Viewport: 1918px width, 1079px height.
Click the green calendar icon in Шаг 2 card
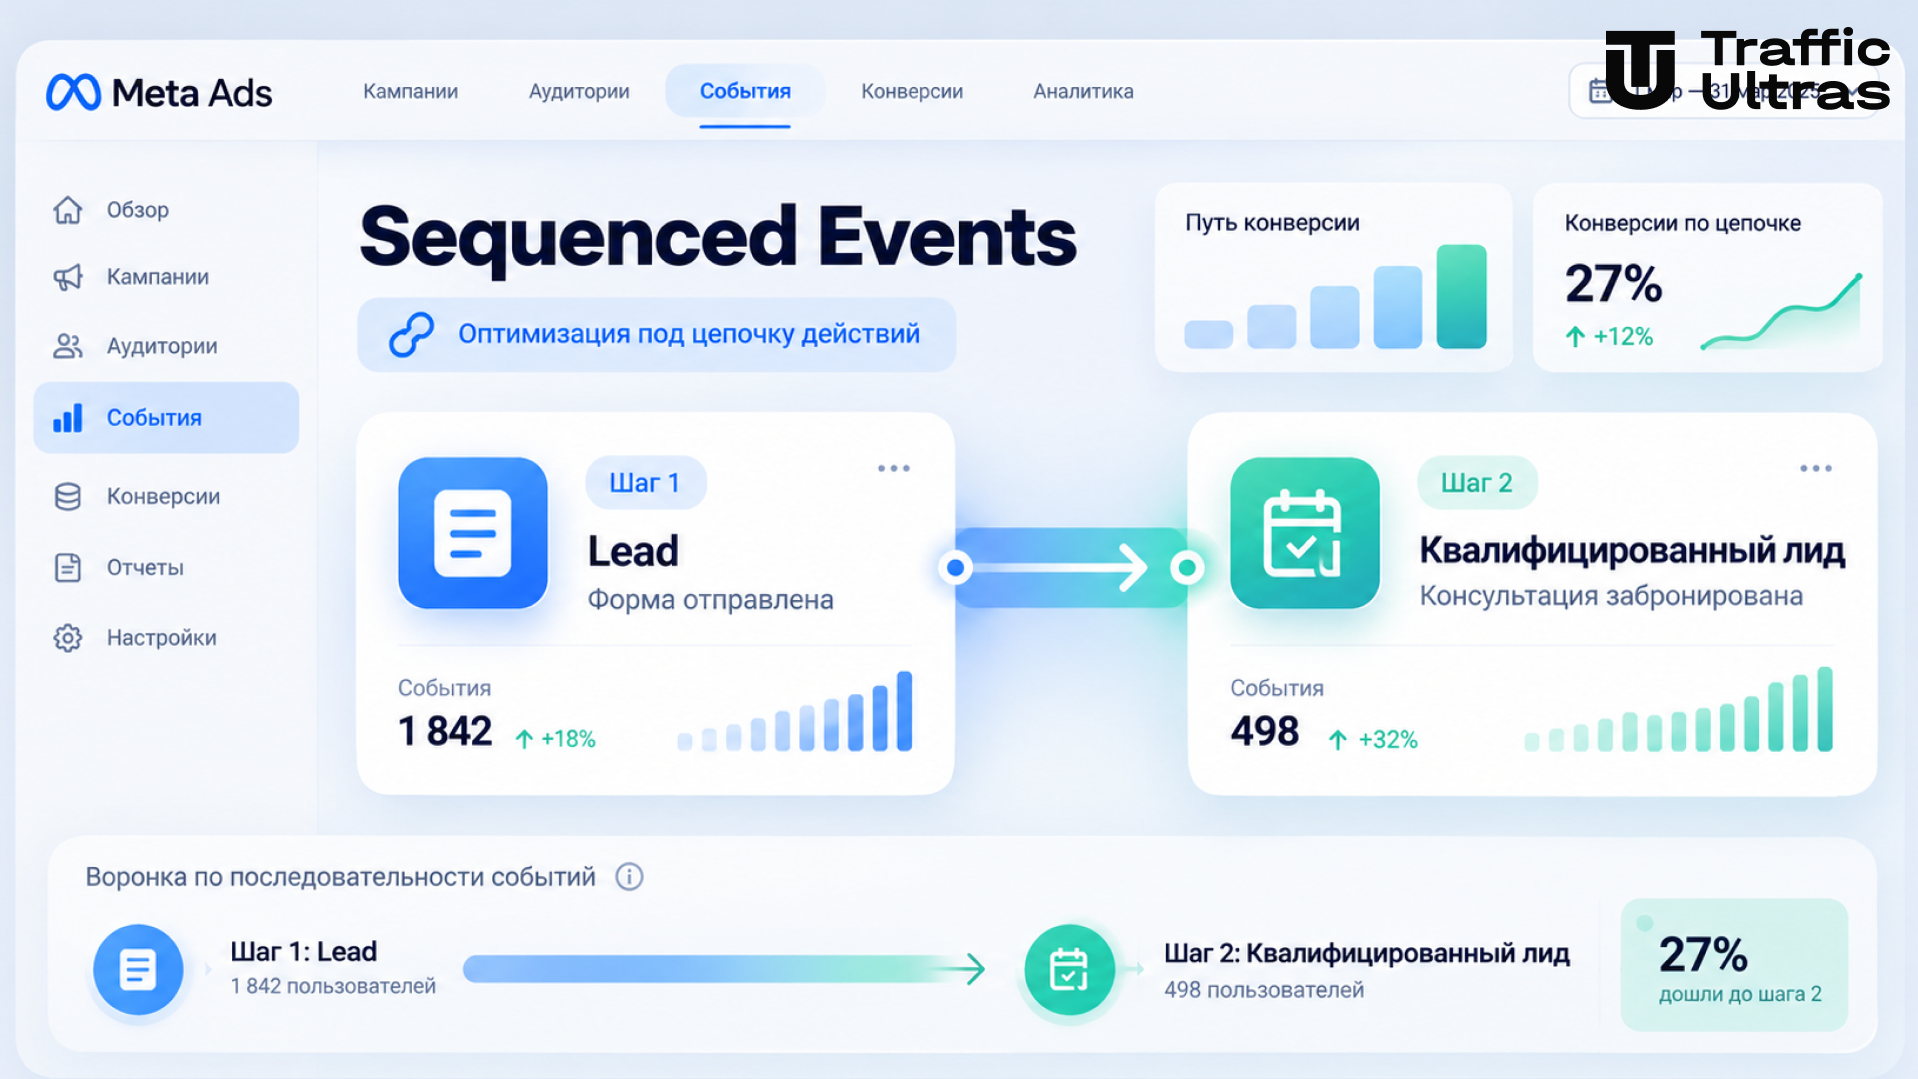1304,533
